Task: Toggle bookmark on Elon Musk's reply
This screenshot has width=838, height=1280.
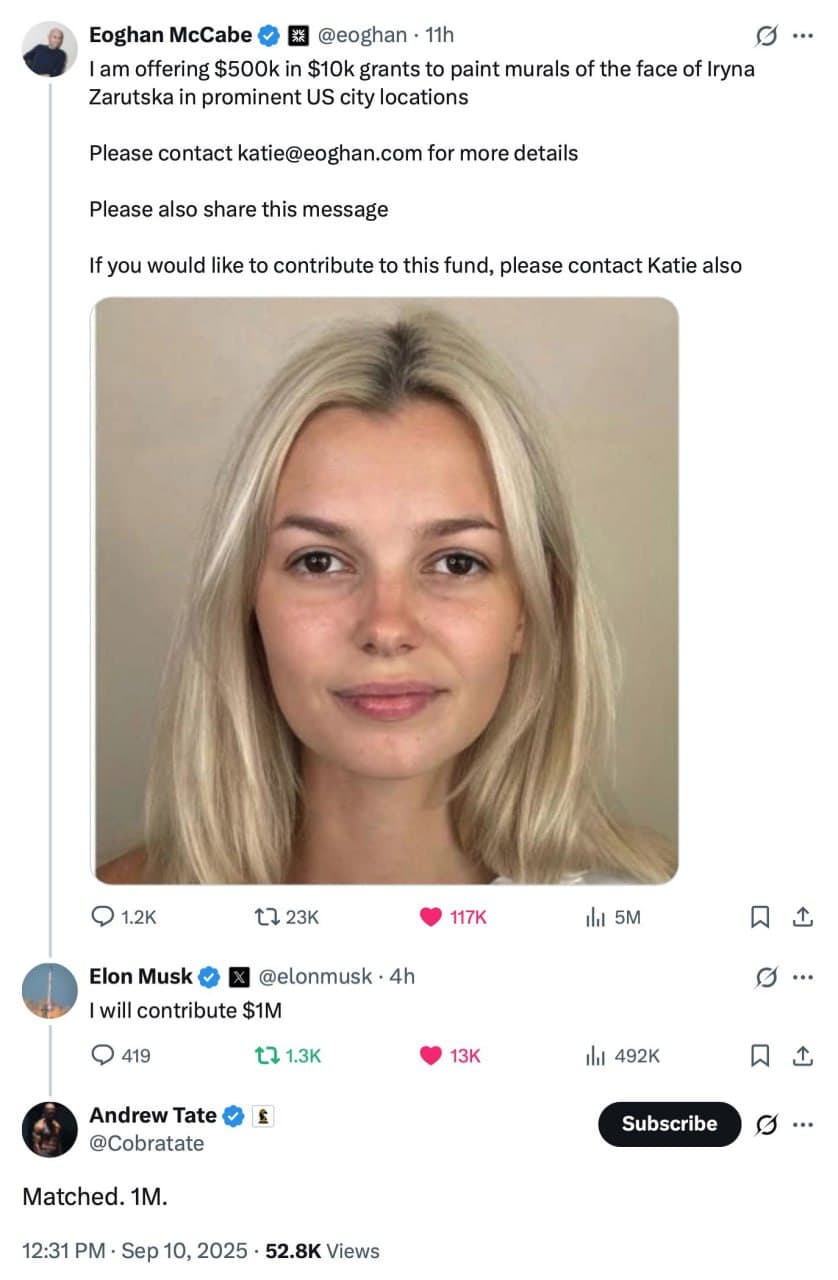Action: click(x=759, y=1055)
